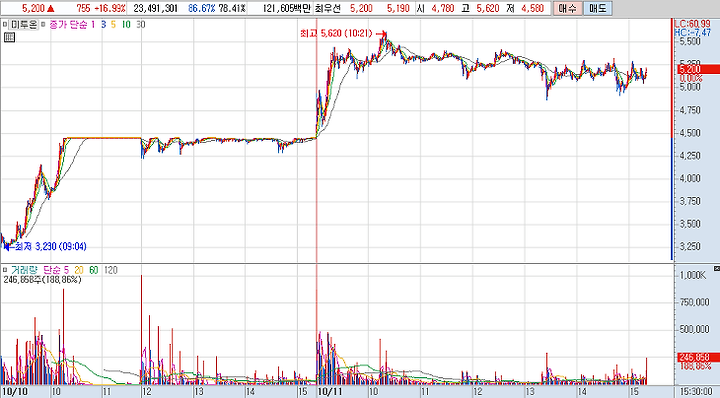Click the 최우선 best quote label
This screenshot has width=720, height=398.
pos(328,8)
